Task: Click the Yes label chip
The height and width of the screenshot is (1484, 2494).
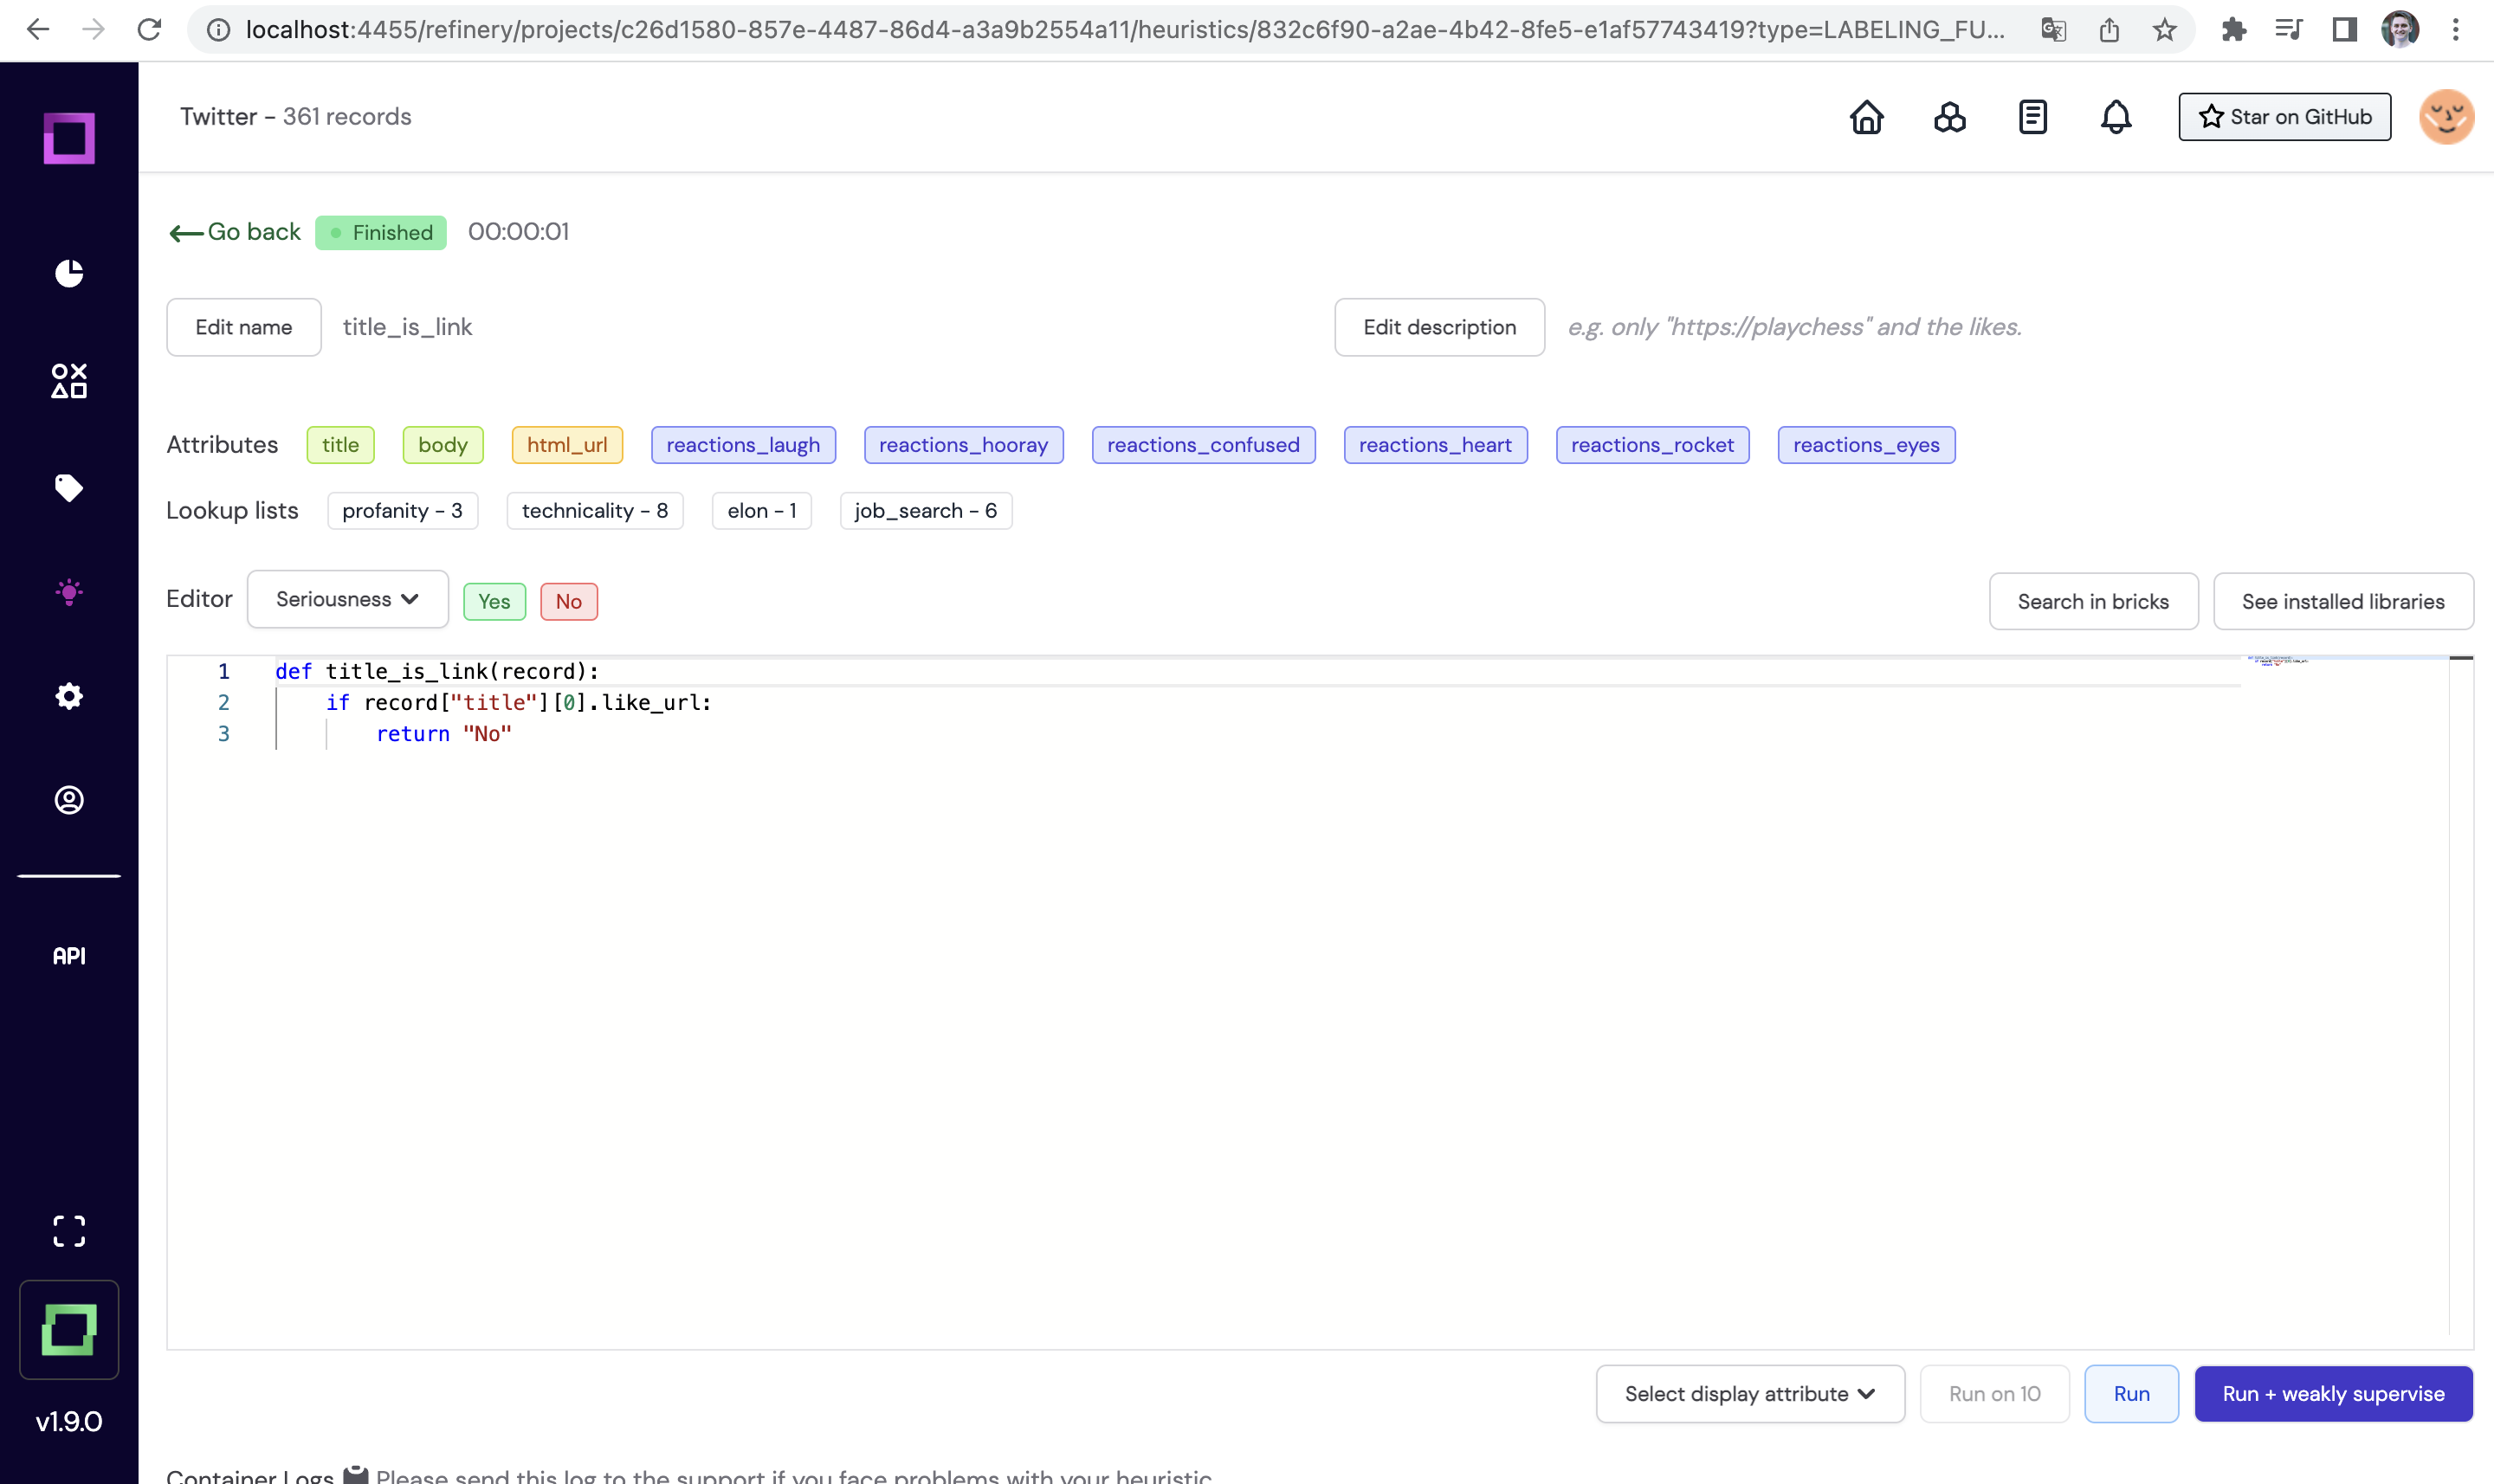Action: (x=494, y=601)
